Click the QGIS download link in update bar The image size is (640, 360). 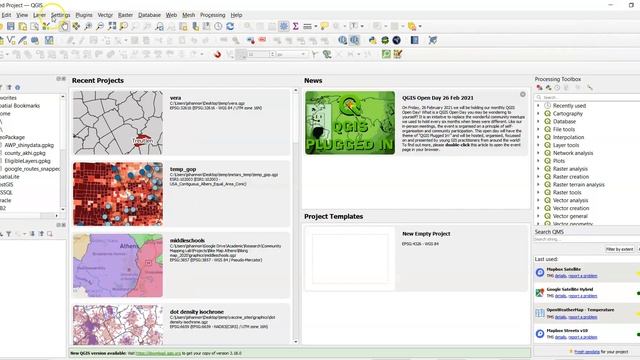[x=158, y=353]
